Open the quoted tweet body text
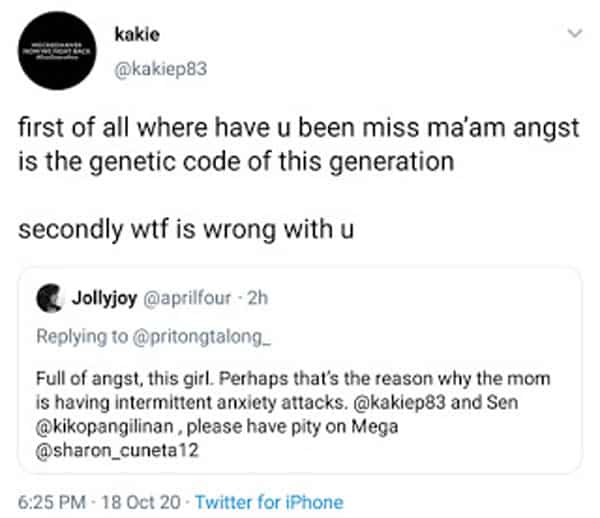Screen dimensions: 600x518 (x=293, y=415)
